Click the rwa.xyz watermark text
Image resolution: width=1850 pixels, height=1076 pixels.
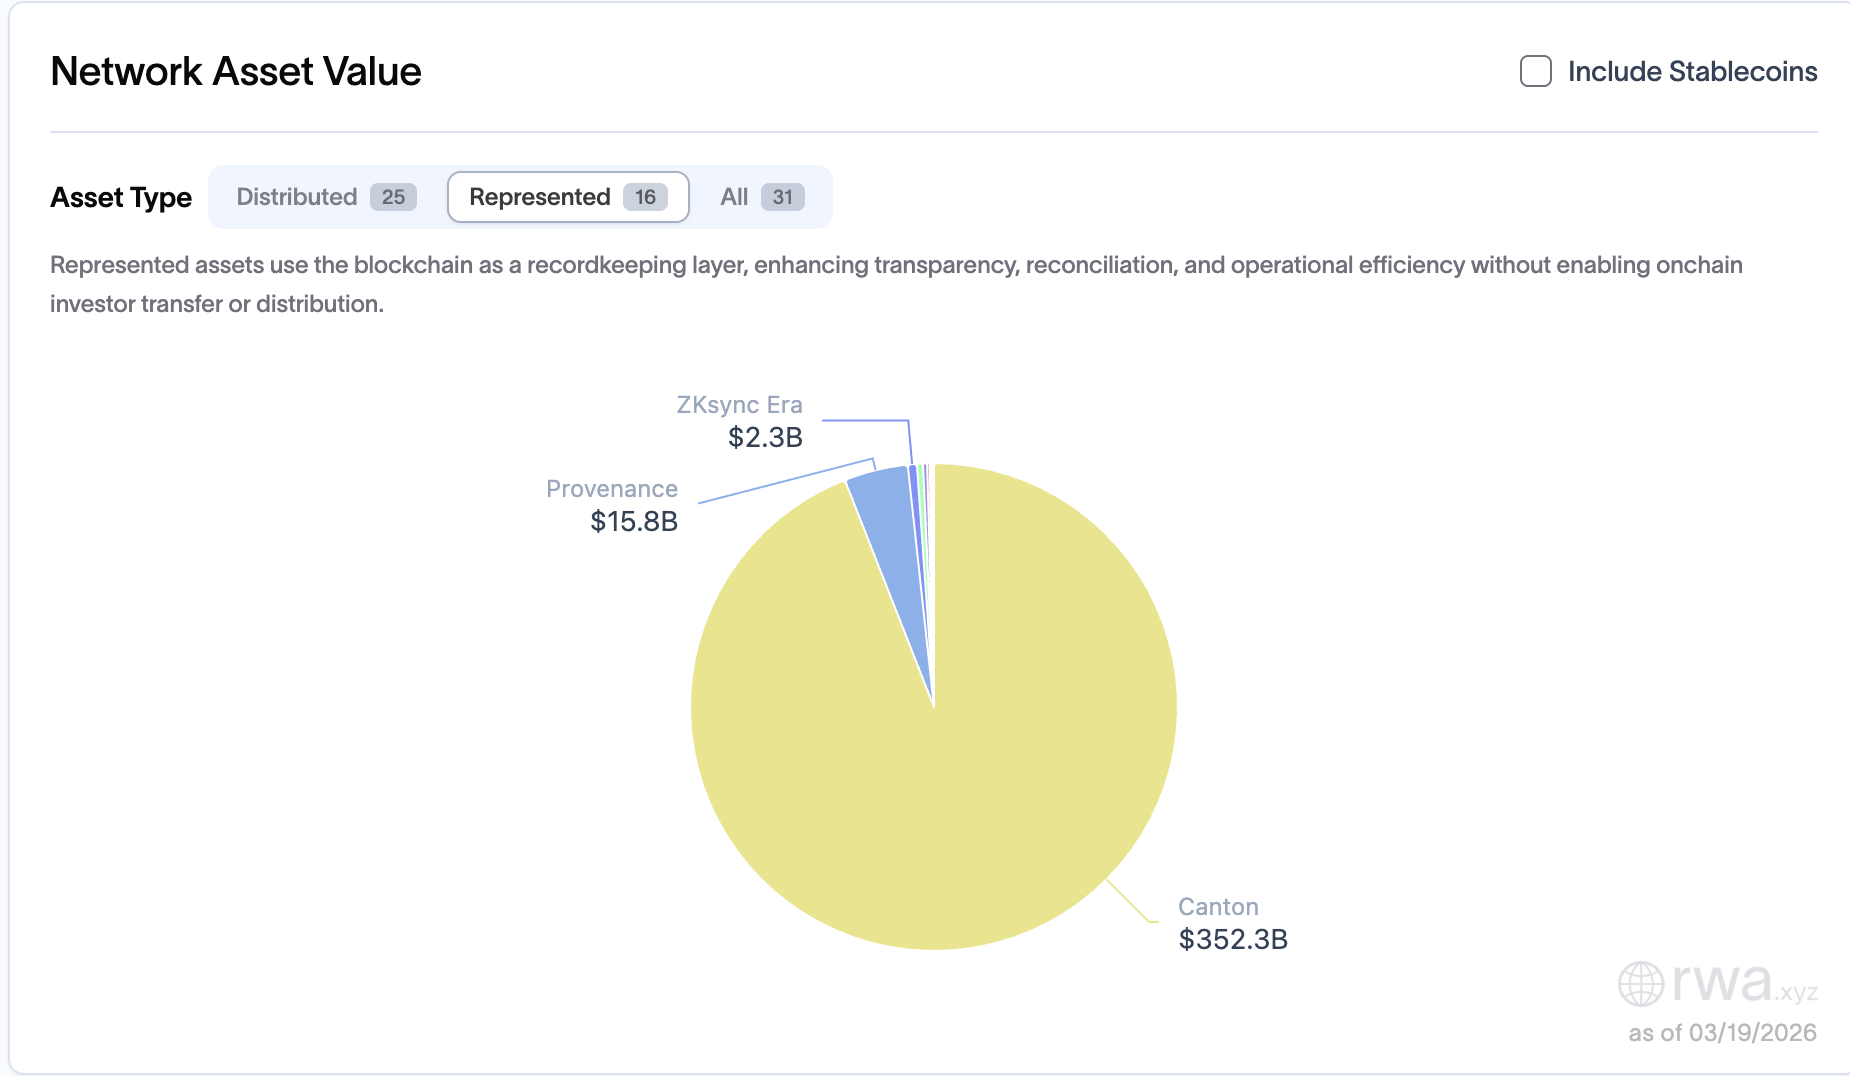(x=1745, y=984)
